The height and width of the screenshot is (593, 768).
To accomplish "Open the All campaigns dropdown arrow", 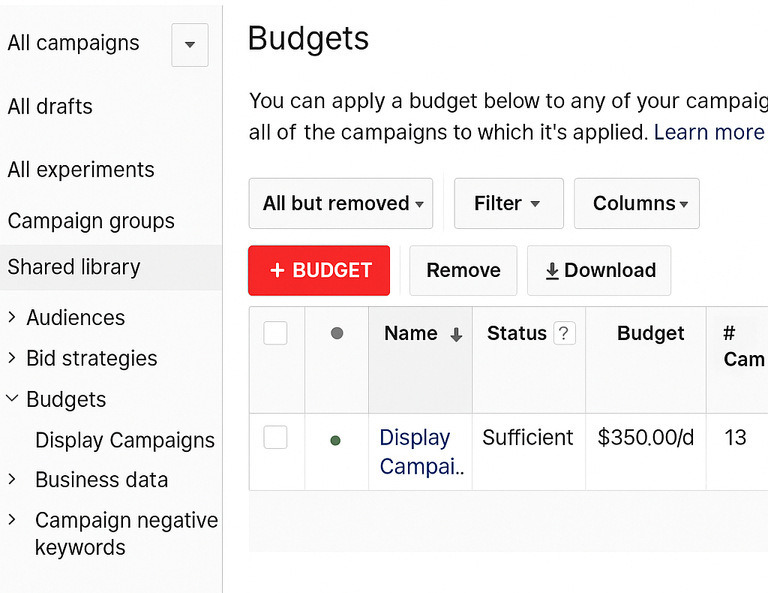I will tap(190, 45).
